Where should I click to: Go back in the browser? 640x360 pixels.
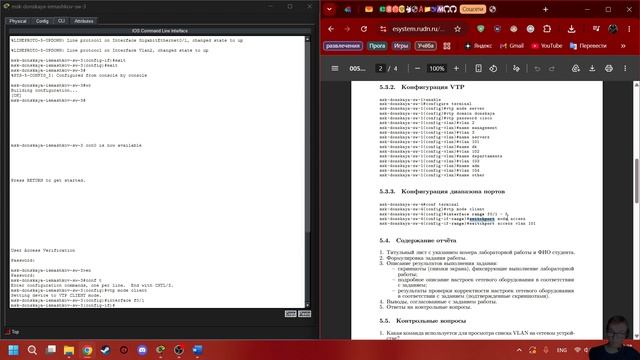(331, 29)
